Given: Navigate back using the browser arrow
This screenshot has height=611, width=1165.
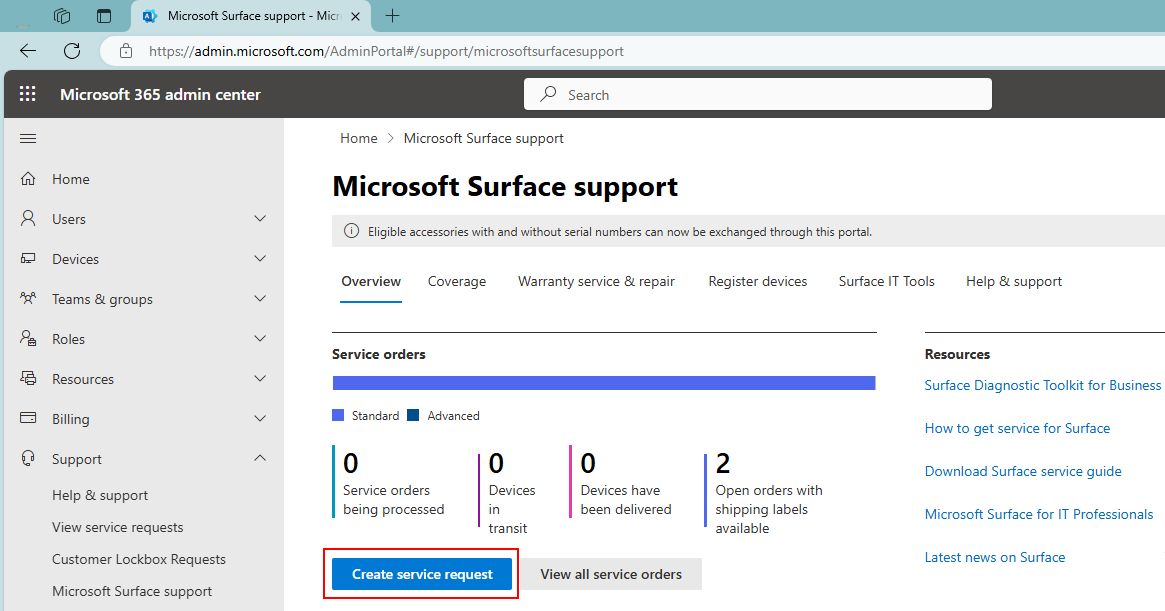Looking at the screenshot, I should (27, 50).
